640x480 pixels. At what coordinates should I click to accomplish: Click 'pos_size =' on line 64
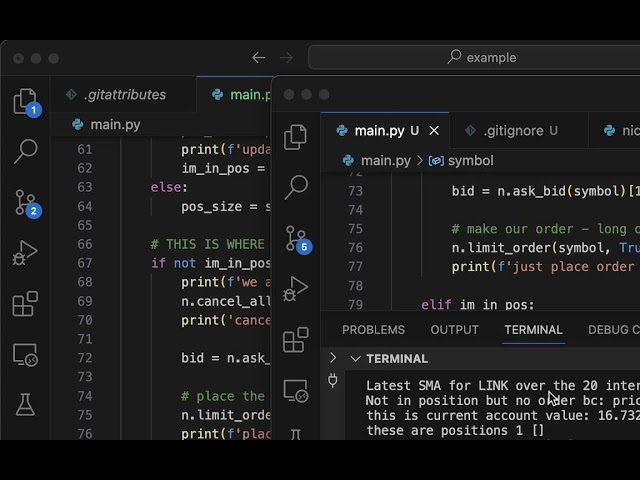pos(219,207)
